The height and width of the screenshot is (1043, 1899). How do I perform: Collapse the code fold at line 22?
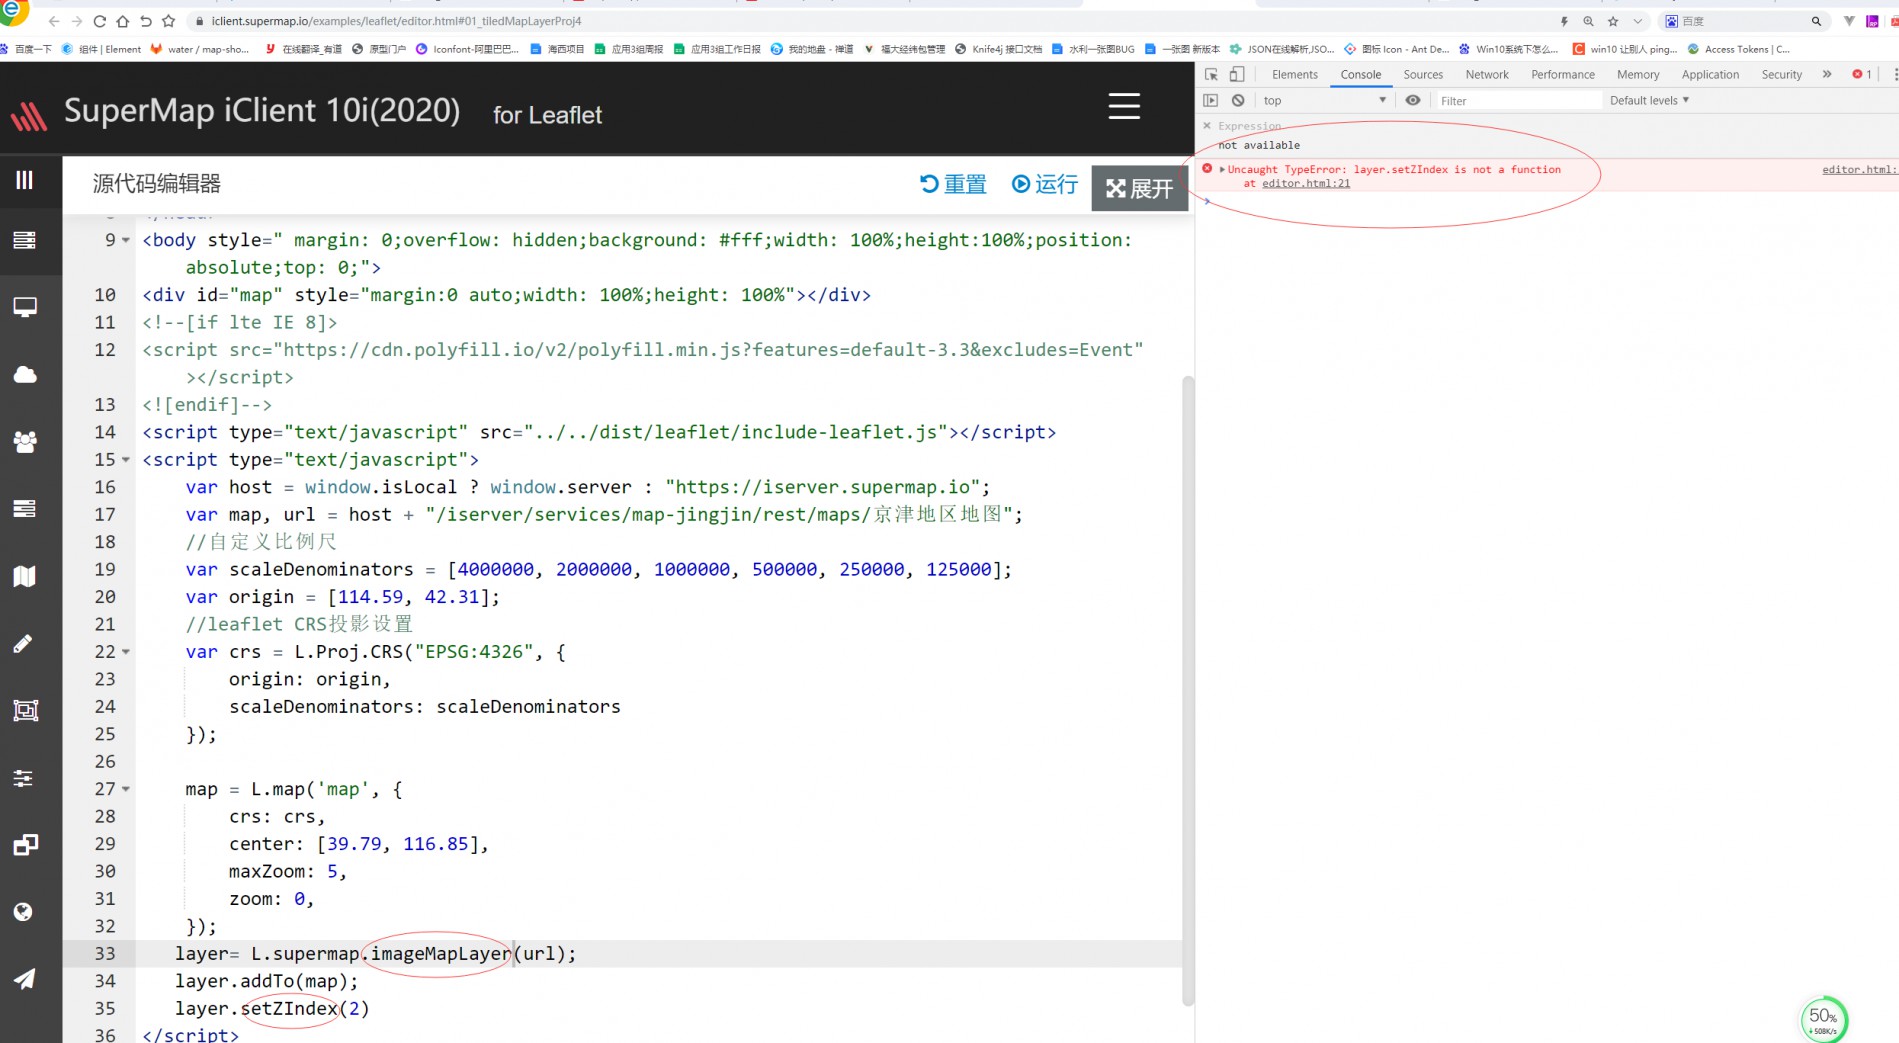[126, 652]
